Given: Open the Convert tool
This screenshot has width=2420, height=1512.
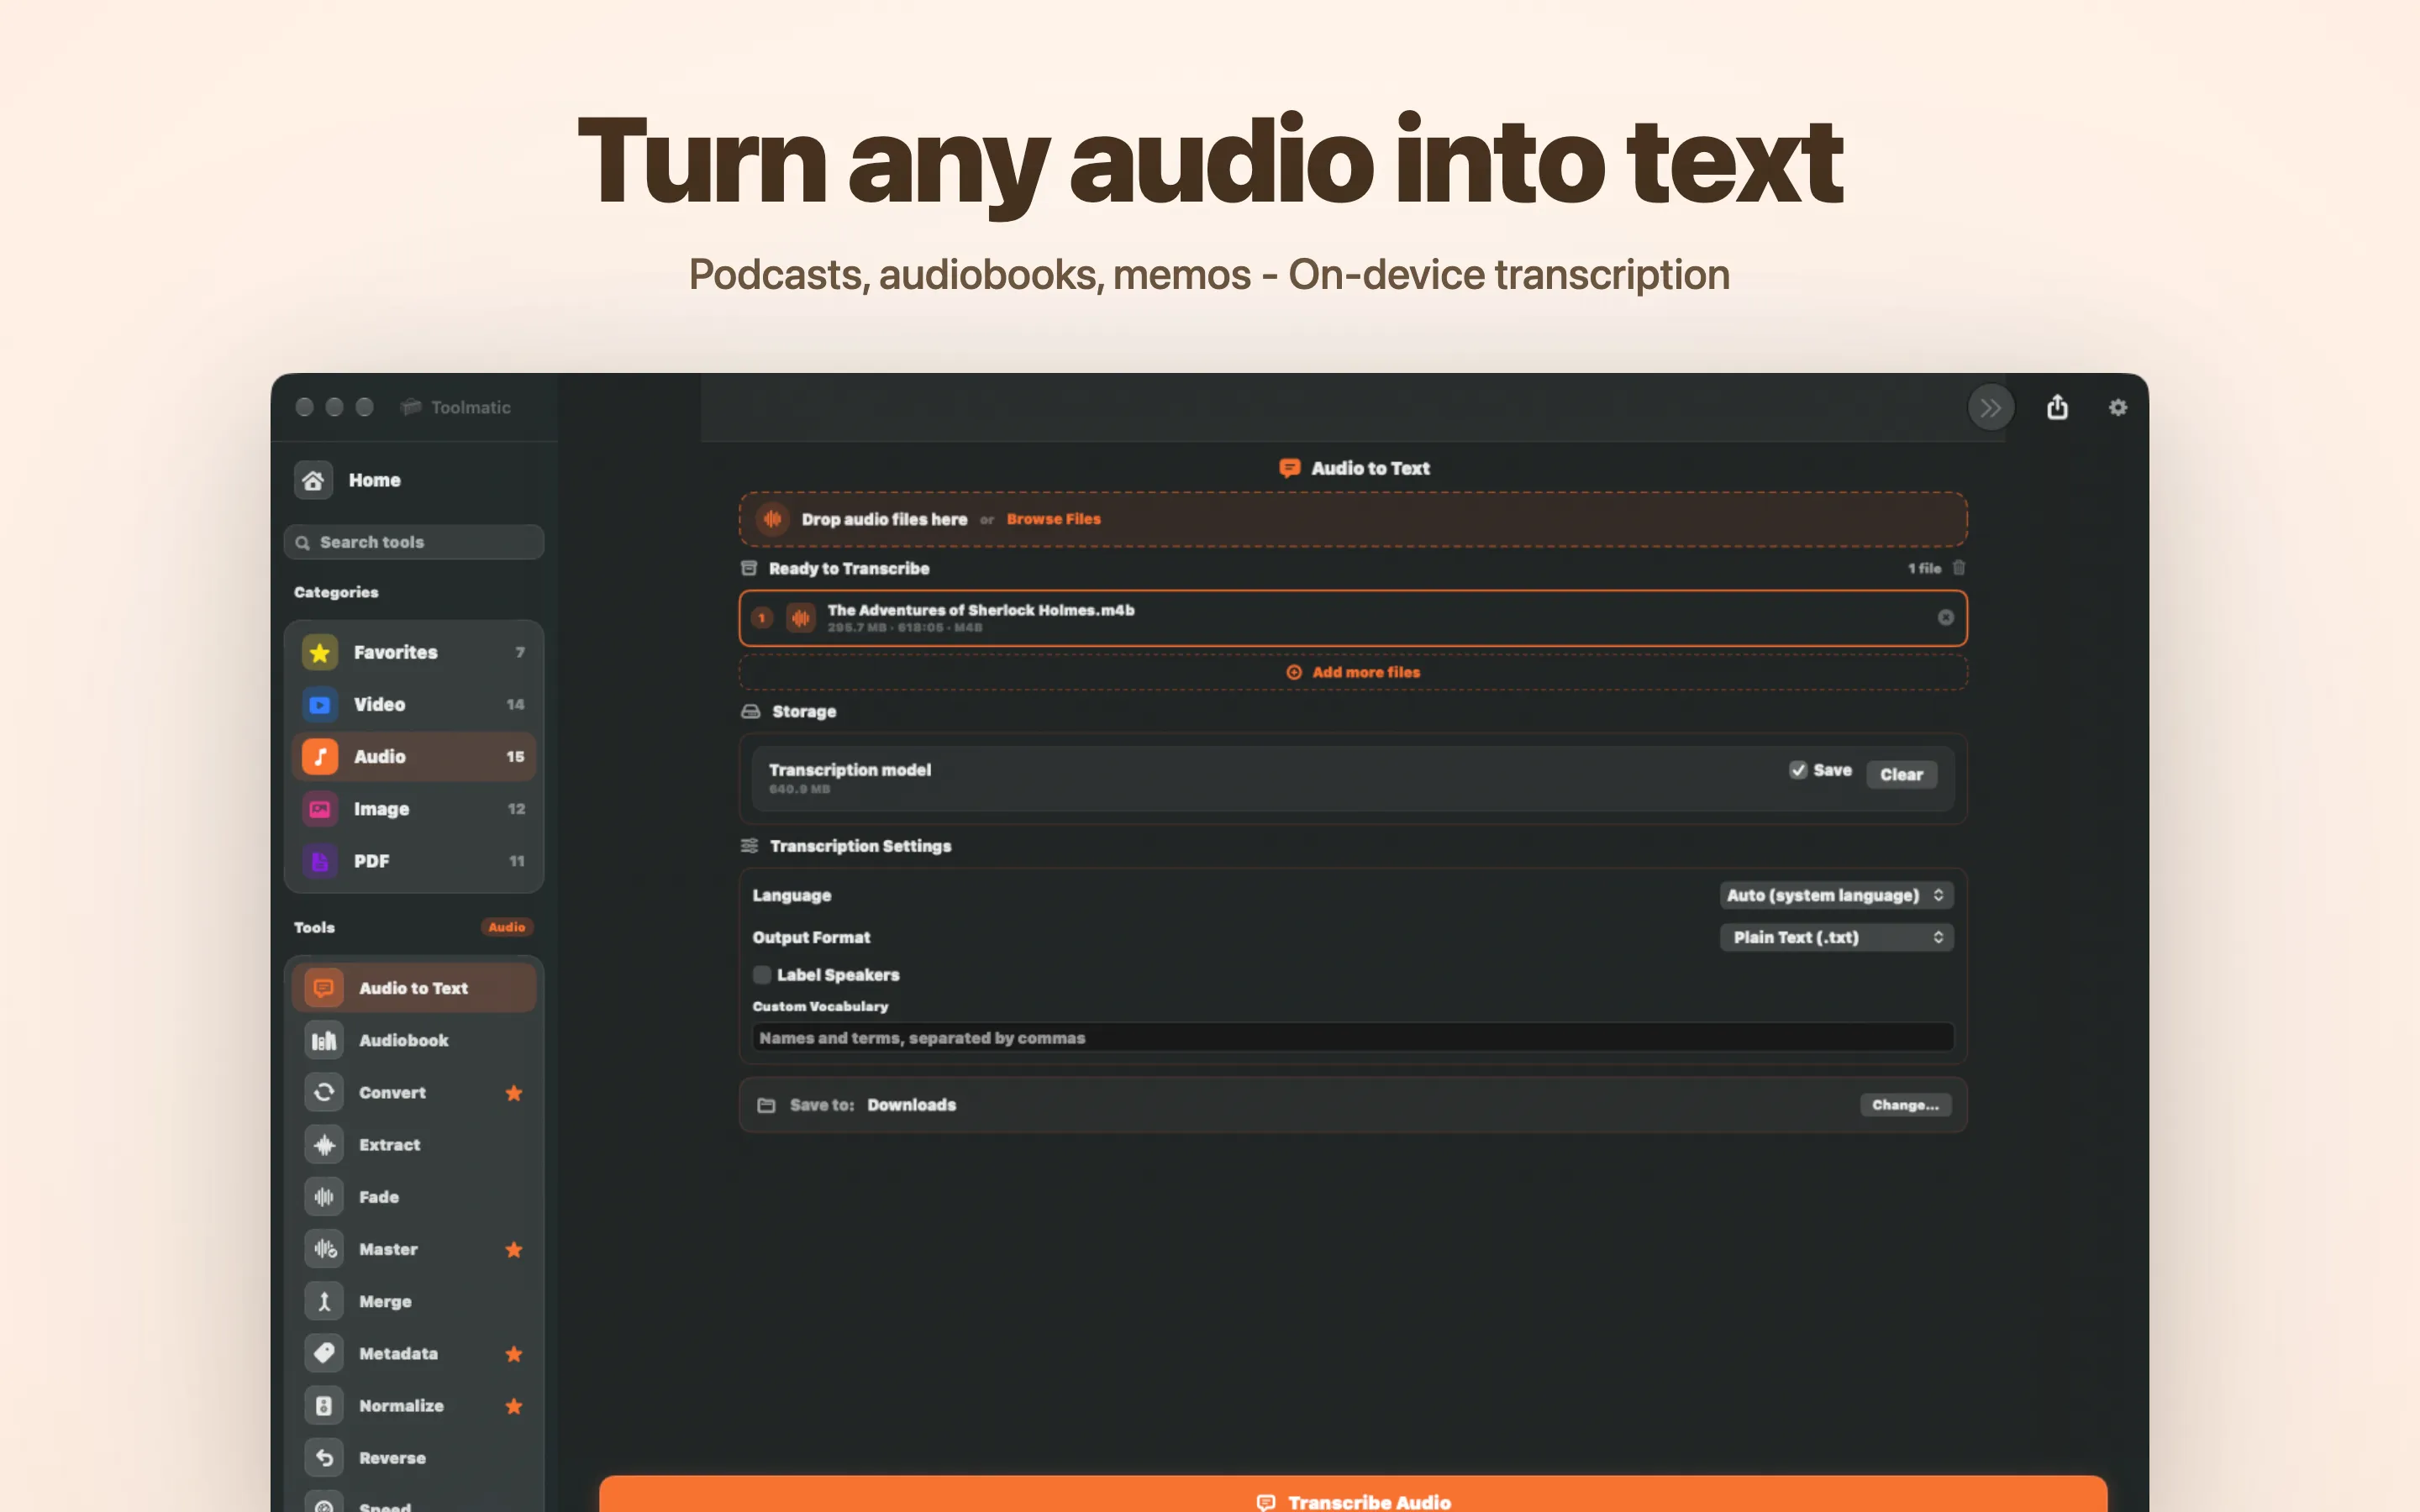Looking at the screenshot, I should (414, 1092).
